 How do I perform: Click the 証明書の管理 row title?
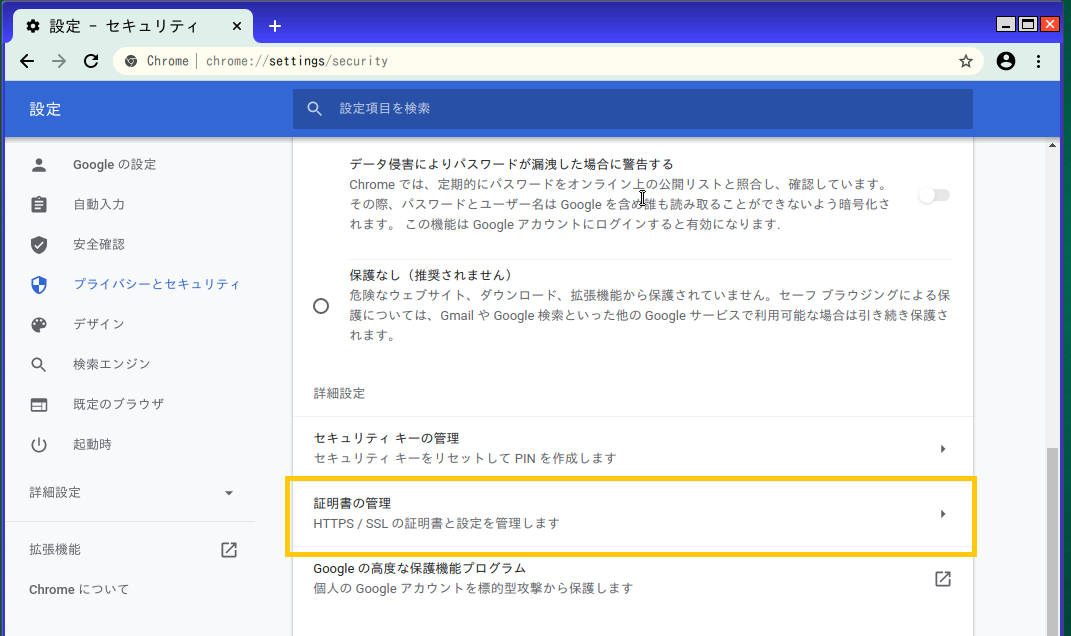(352, 503)
